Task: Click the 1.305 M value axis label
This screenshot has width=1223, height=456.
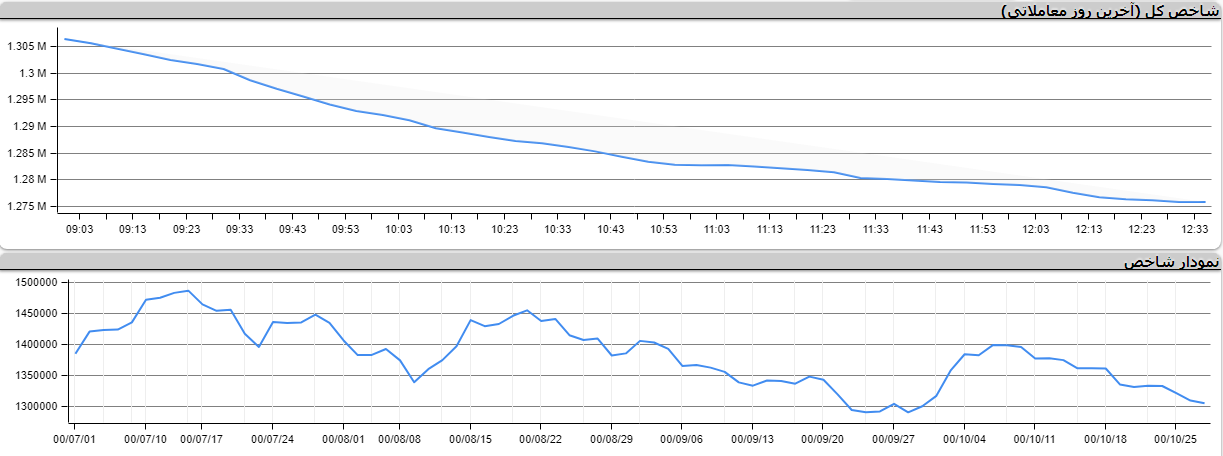Action: (26, 47)
